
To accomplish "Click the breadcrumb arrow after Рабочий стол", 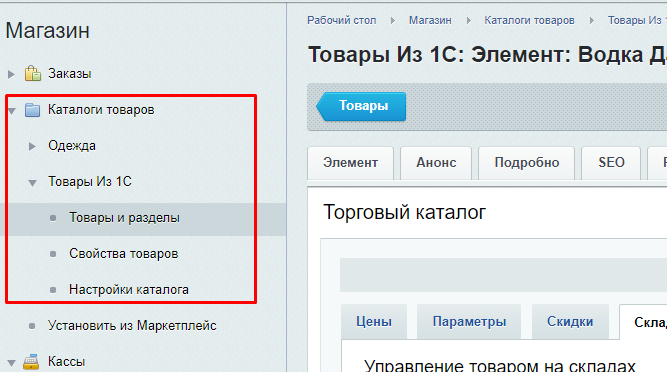I will [393, 20].
